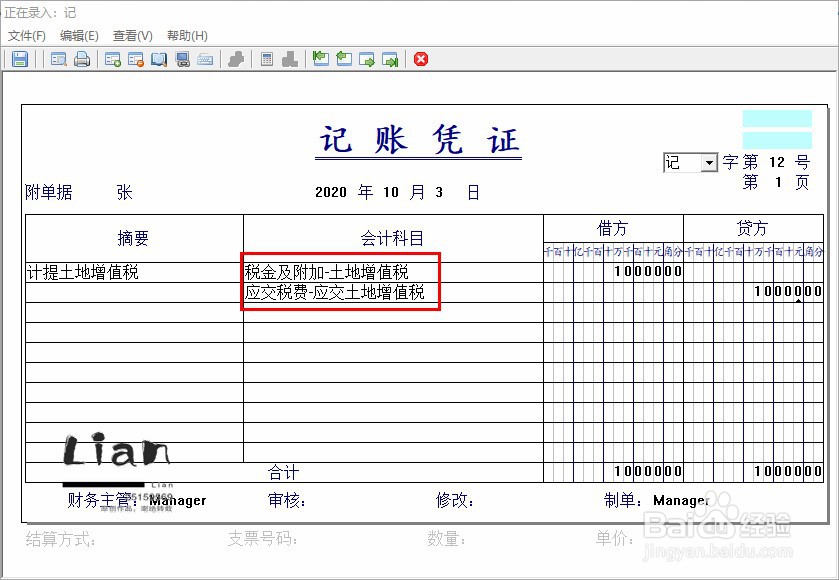839x580 pixels.
Task: Open the 文件(F) menu
Action: 26,35
